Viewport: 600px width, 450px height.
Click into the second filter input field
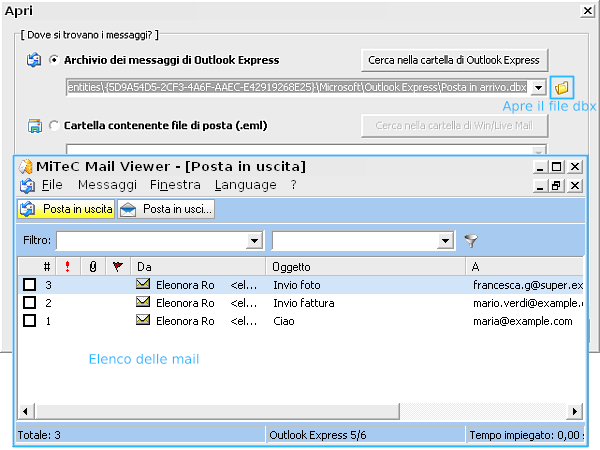click(355, 241)
